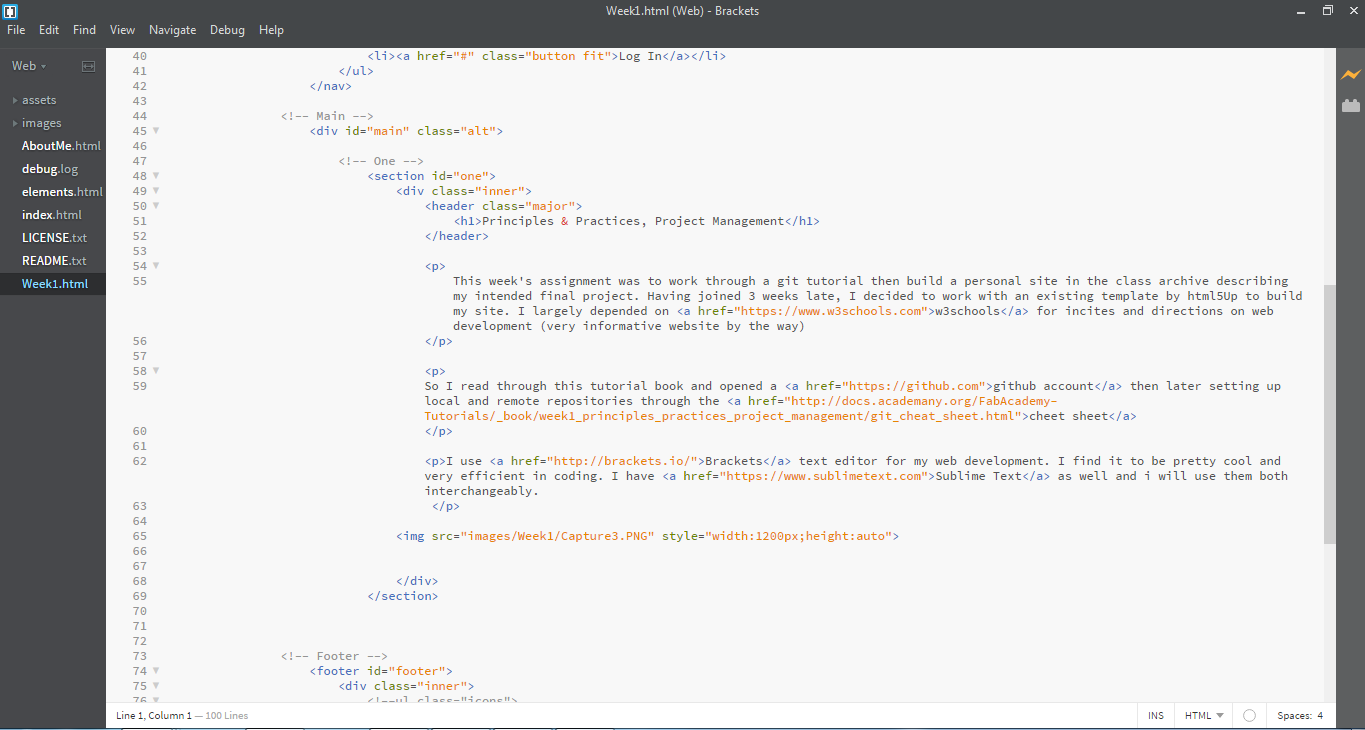Collapse code fold arrow at line 58
The width and height of the screenshot is (1365, 730).
pyautogui.click(x=156, y=371)
